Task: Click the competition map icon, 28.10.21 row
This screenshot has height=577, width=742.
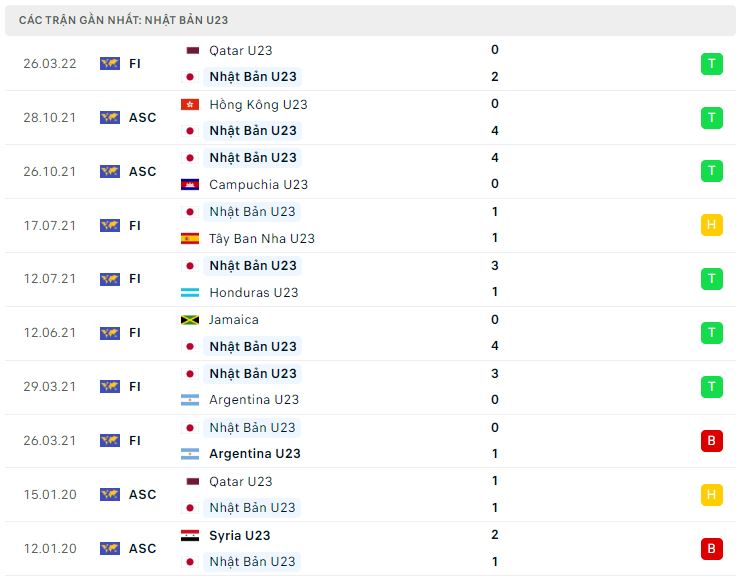Action: coord(110,117)
